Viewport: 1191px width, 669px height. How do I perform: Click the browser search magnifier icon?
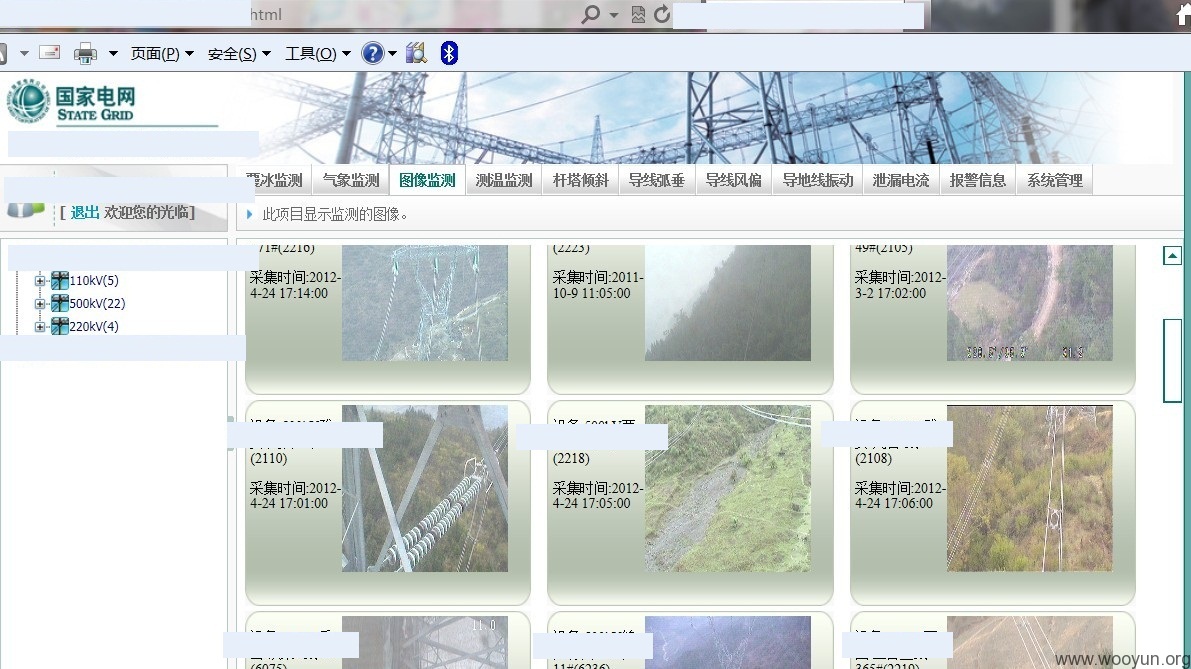coord(590,14)
